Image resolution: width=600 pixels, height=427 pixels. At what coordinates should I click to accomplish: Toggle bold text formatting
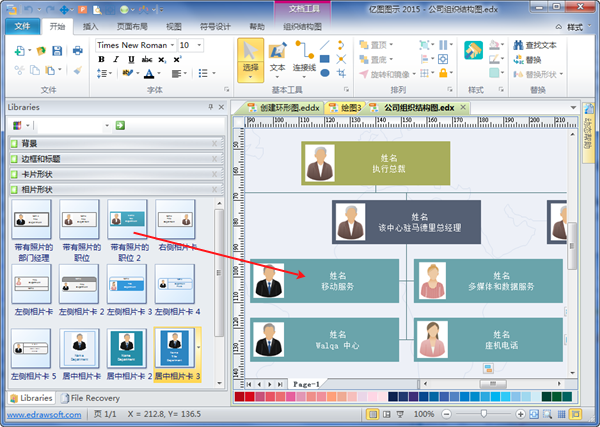[x=102, y=60]
